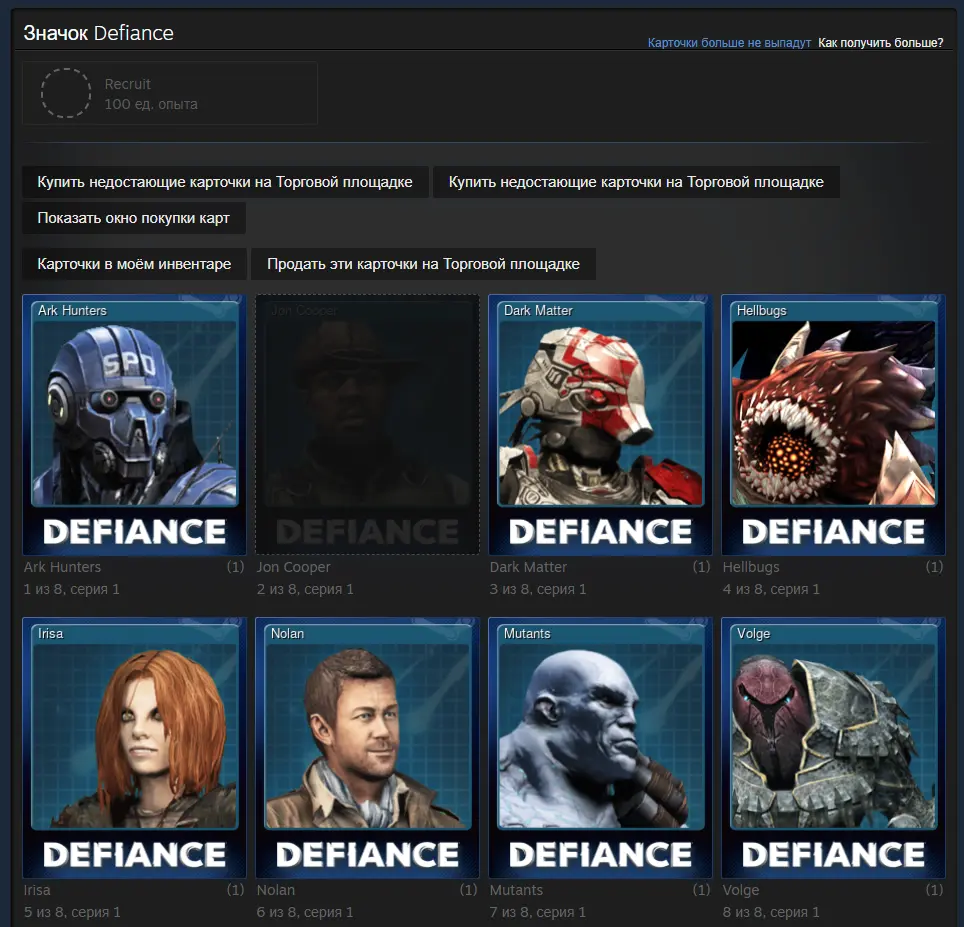
Task: Open the Ark Hunters trading card
Action: pos(134,425)
